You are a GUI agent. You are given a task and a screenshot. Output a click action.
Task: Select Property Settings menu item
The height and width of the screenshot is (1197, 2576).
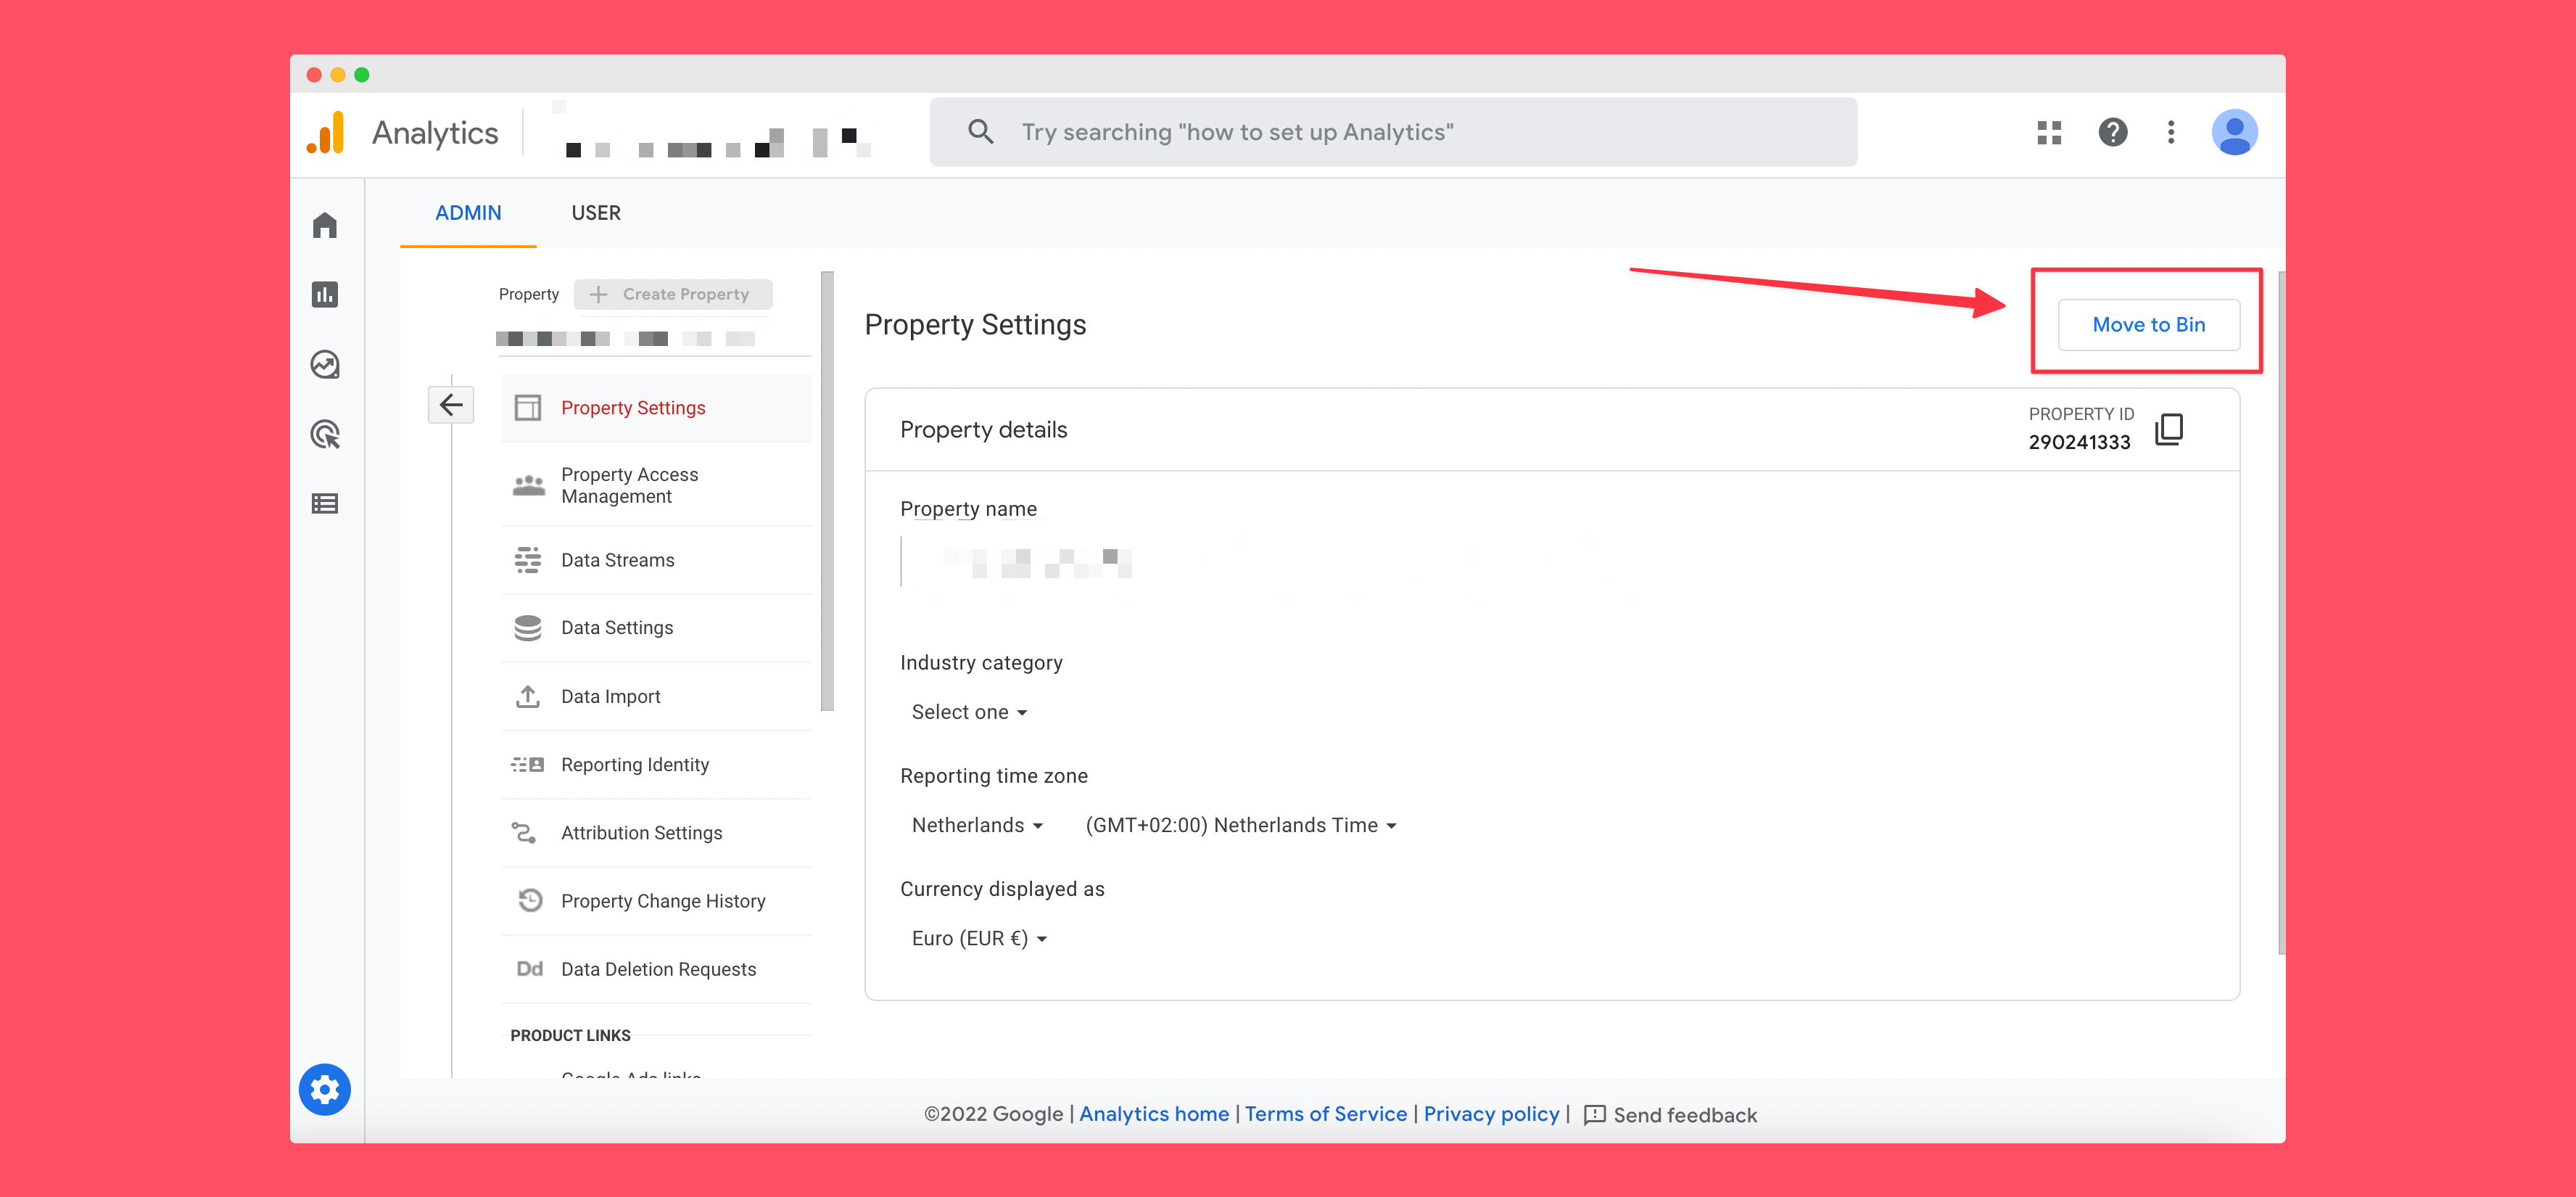point(656,408)
